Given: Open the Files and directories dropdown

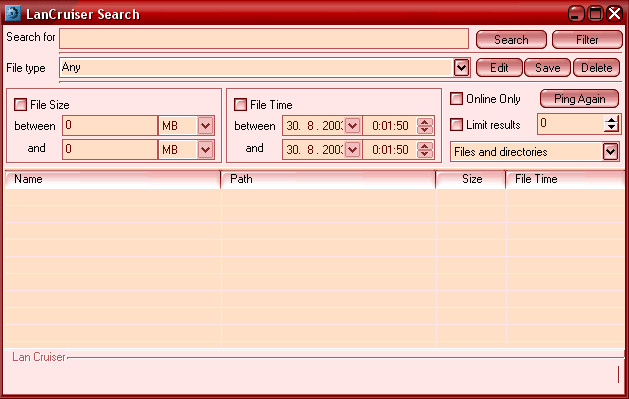Looking at the screenshot, I should [x=610, y=152].
